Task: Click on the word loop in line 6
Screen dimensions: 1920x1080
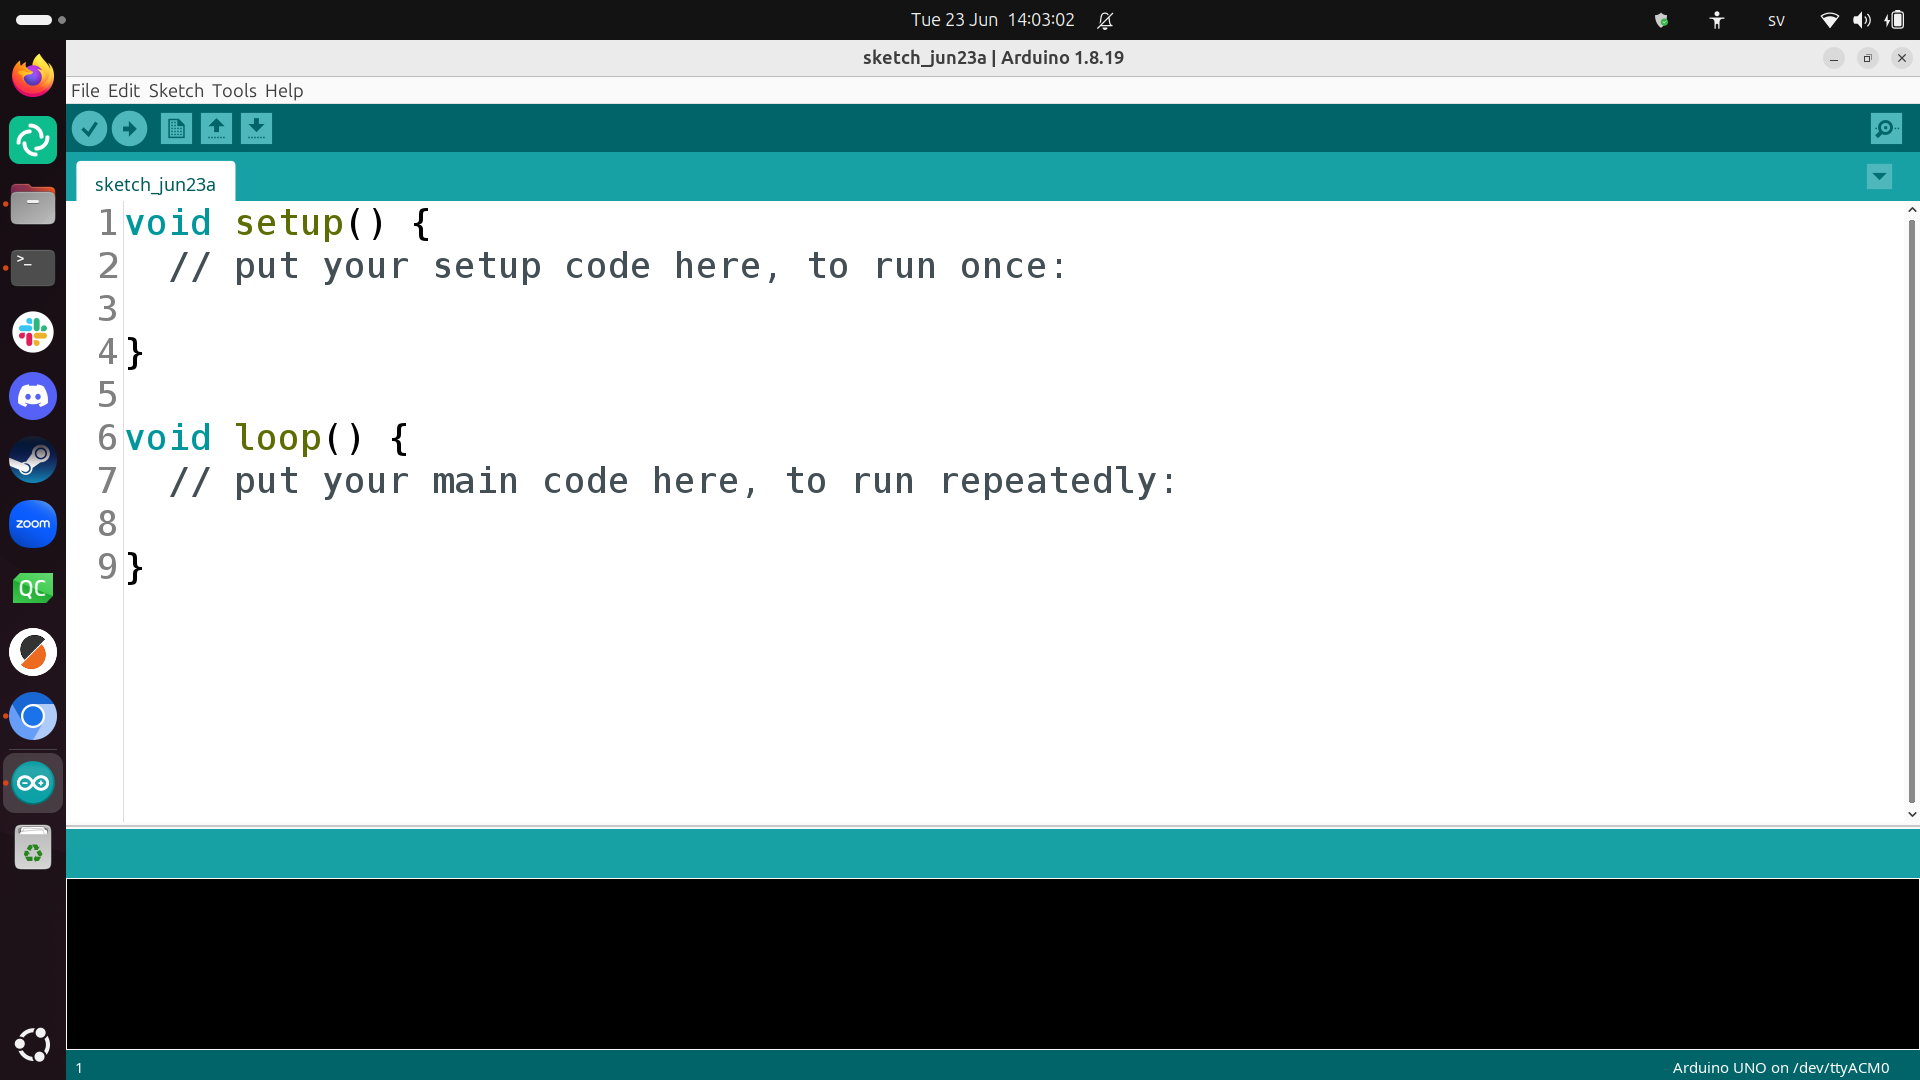Action: tap(278, 438)
